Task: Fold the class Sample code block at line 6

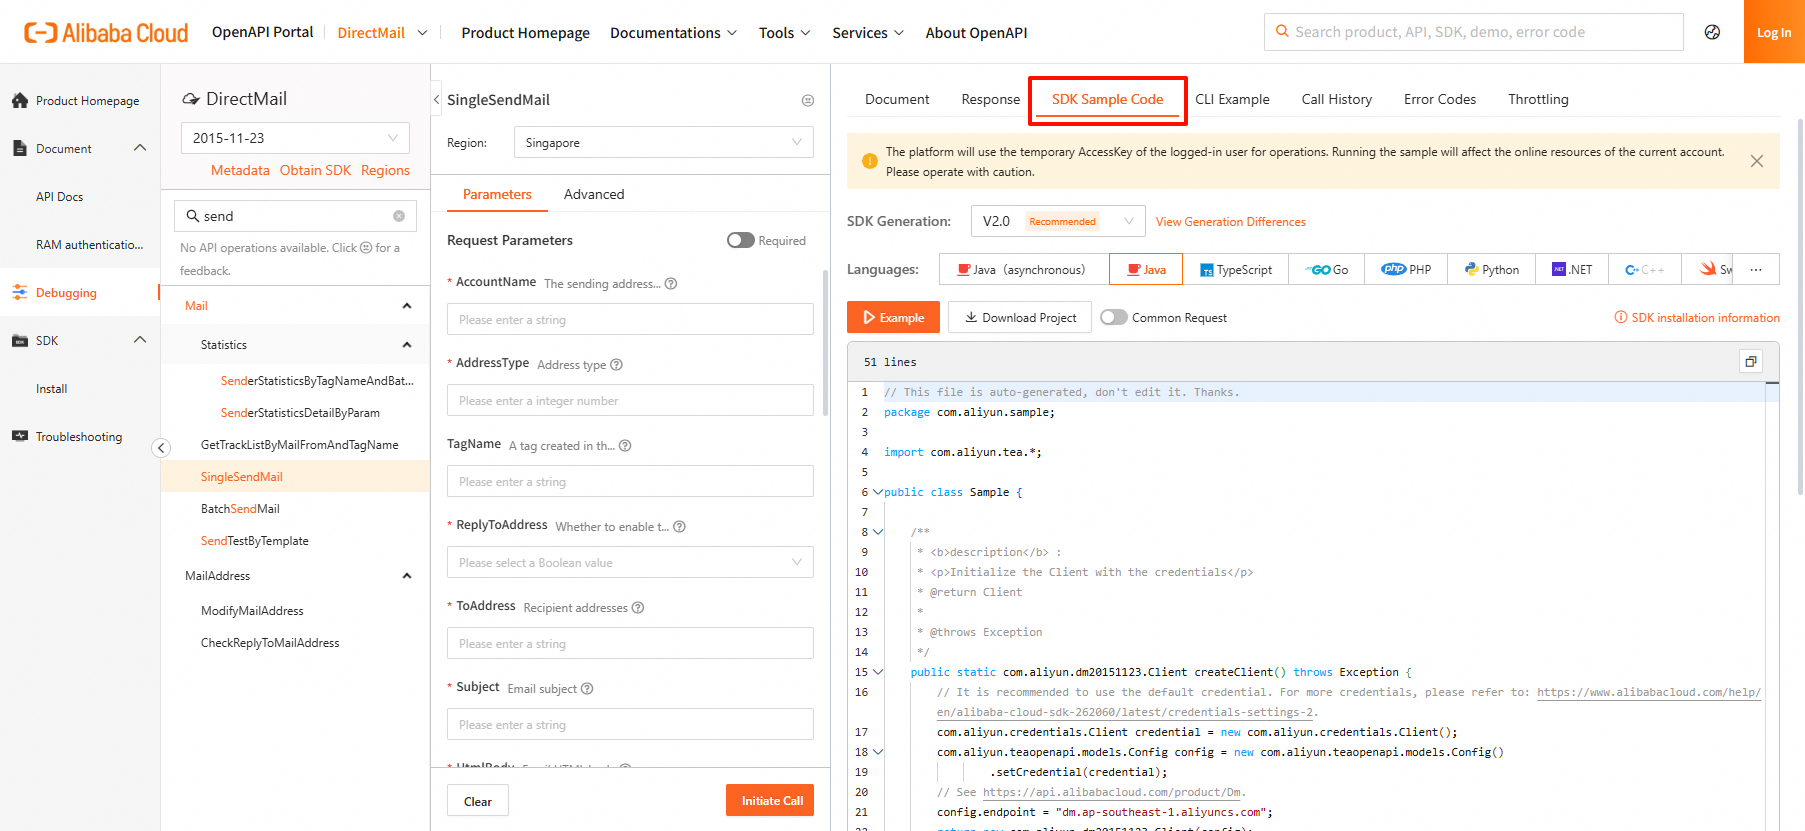Action: [877, 492]
